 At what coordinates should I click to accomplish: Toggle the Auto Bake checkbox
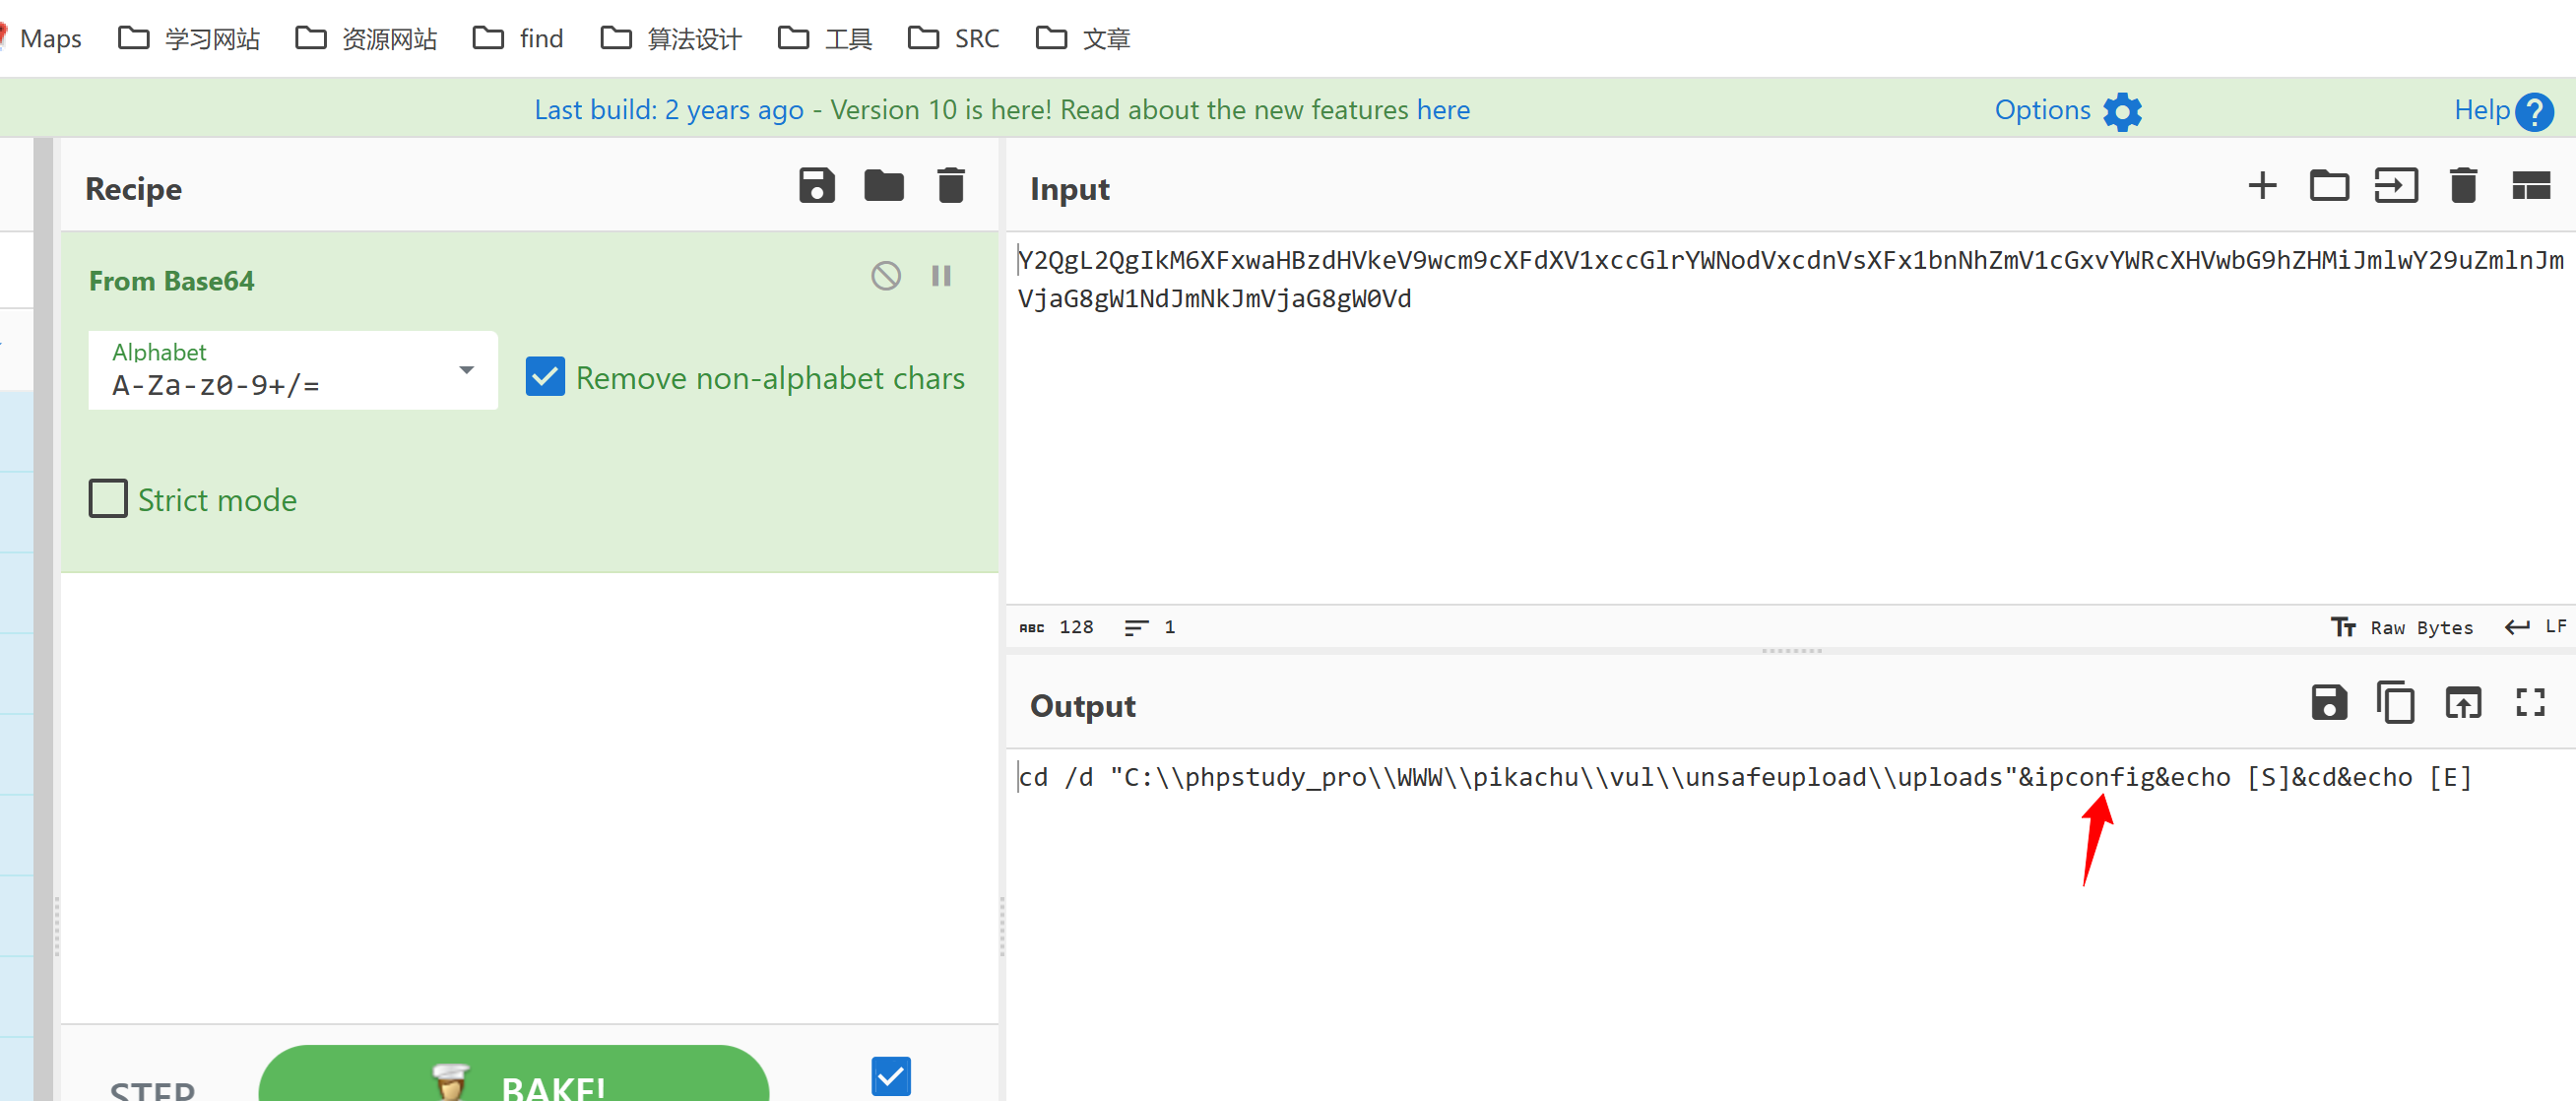890,1076
